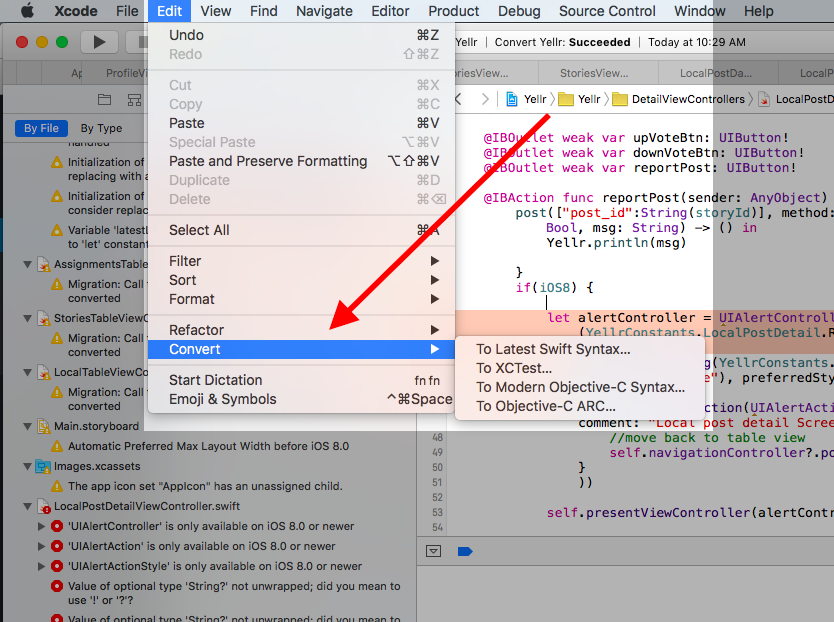Click the Yellr project icon in breadcrumb
This screenshot has height=622, width=834.
point(513,99)
